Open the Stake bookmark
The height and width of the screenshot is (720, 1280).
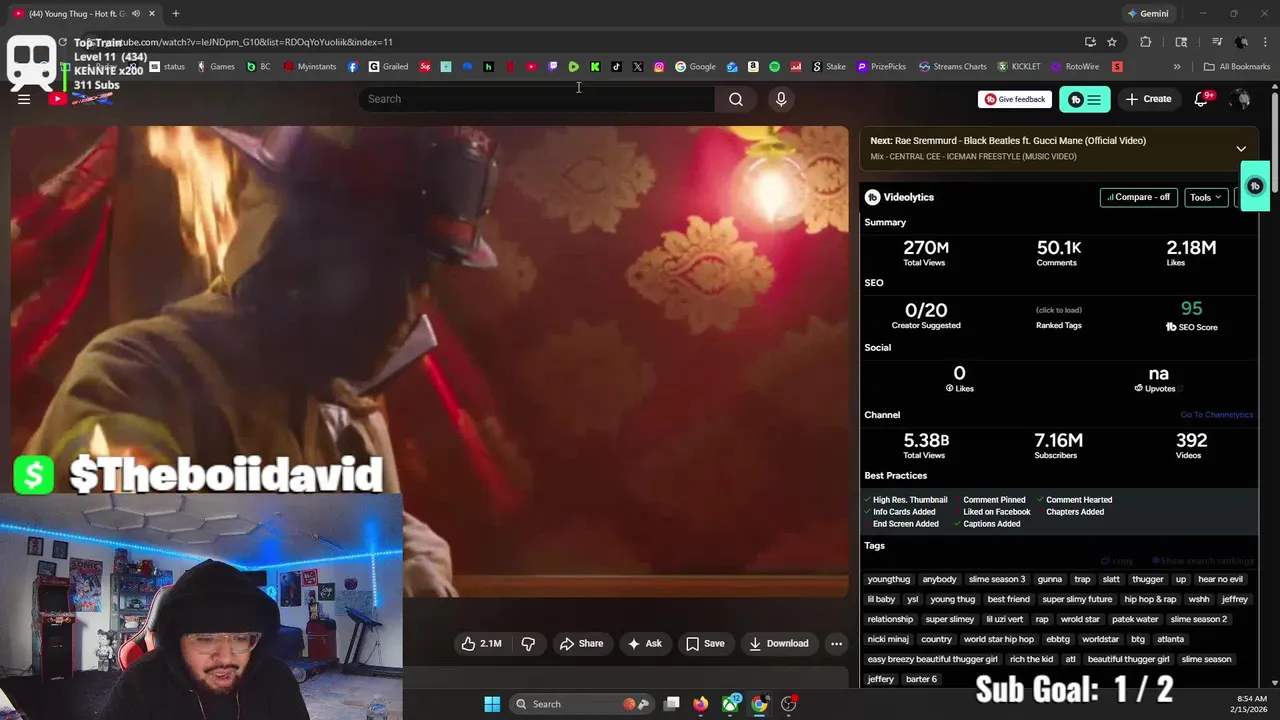pyautogui.click(x=828, y=67)
